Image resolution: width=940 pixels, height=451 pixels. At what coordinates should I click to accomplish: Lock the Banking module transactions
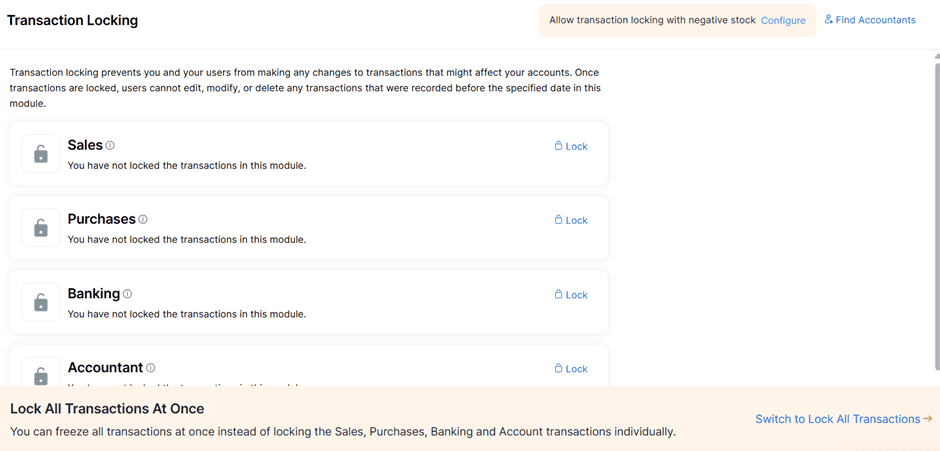pyautogui.click(x=571, y=295)
